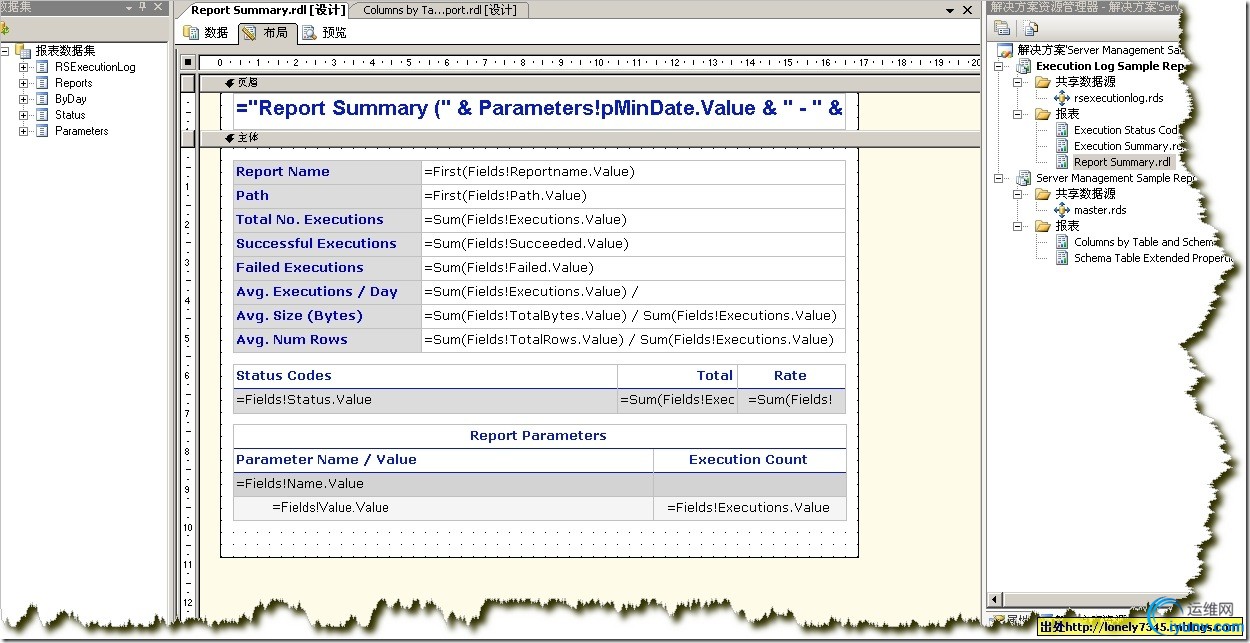
Task: Select the =First(Fields!Reportname.Value) cell
Action: point(633,172)
